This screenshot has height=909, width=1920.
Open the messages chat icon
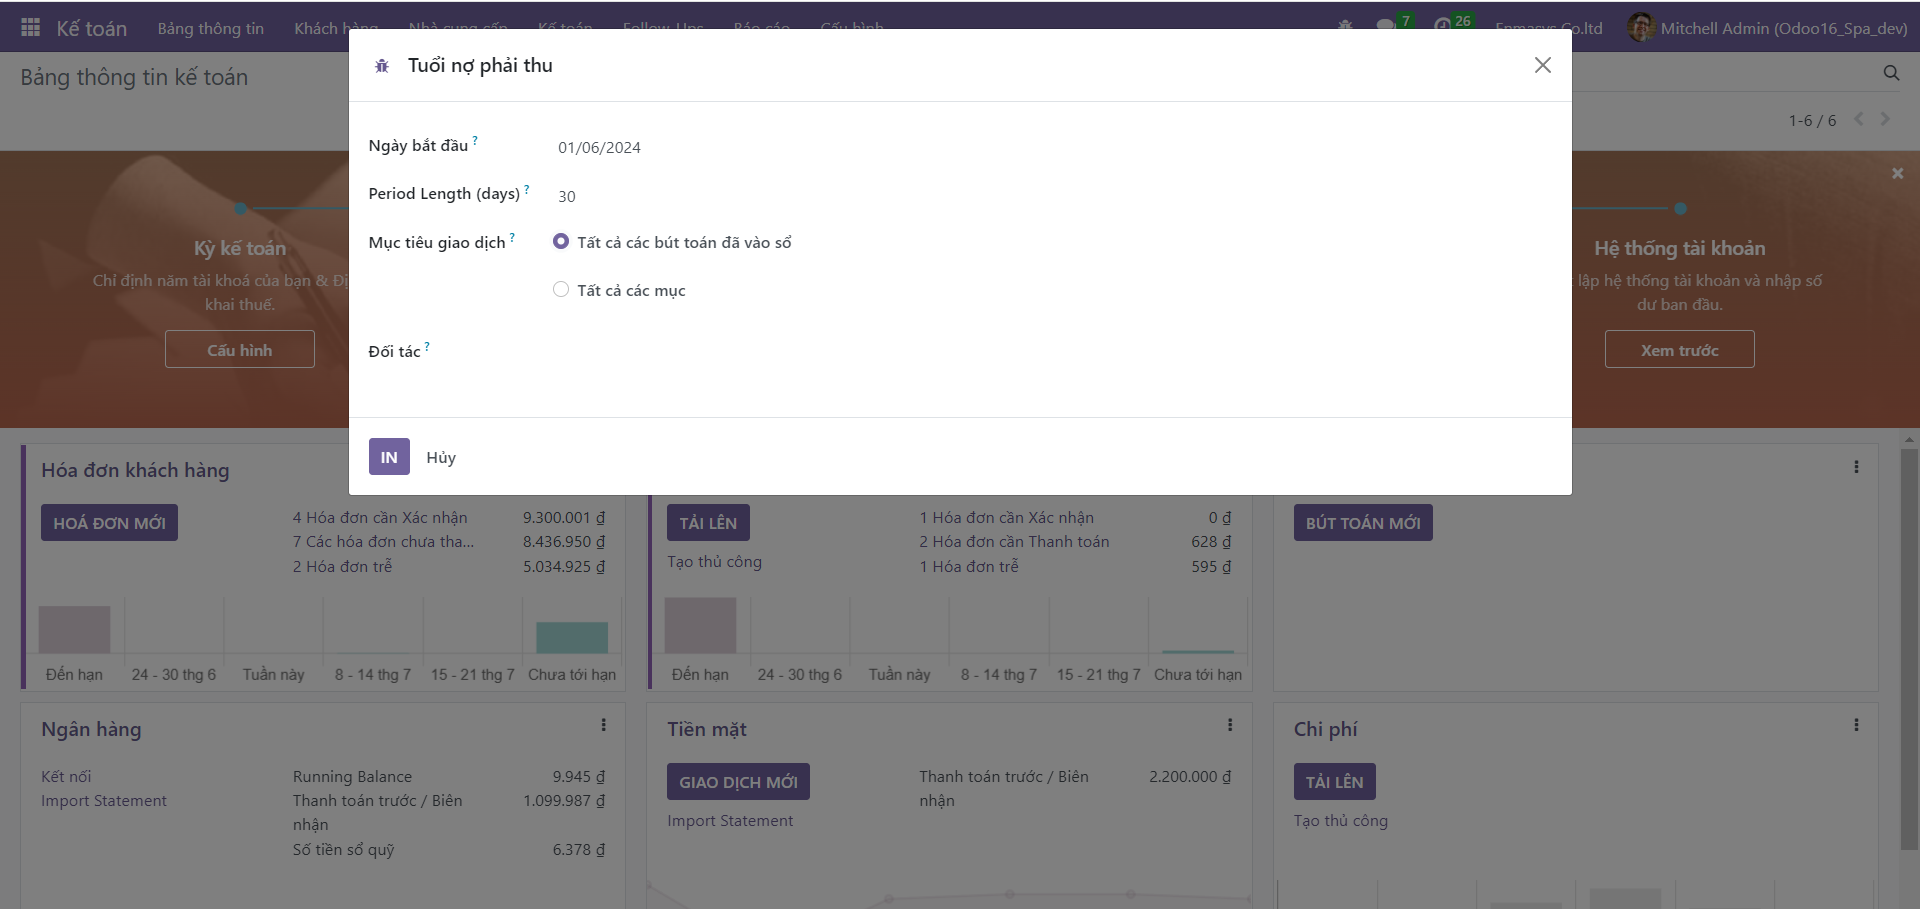point(1385,26)
